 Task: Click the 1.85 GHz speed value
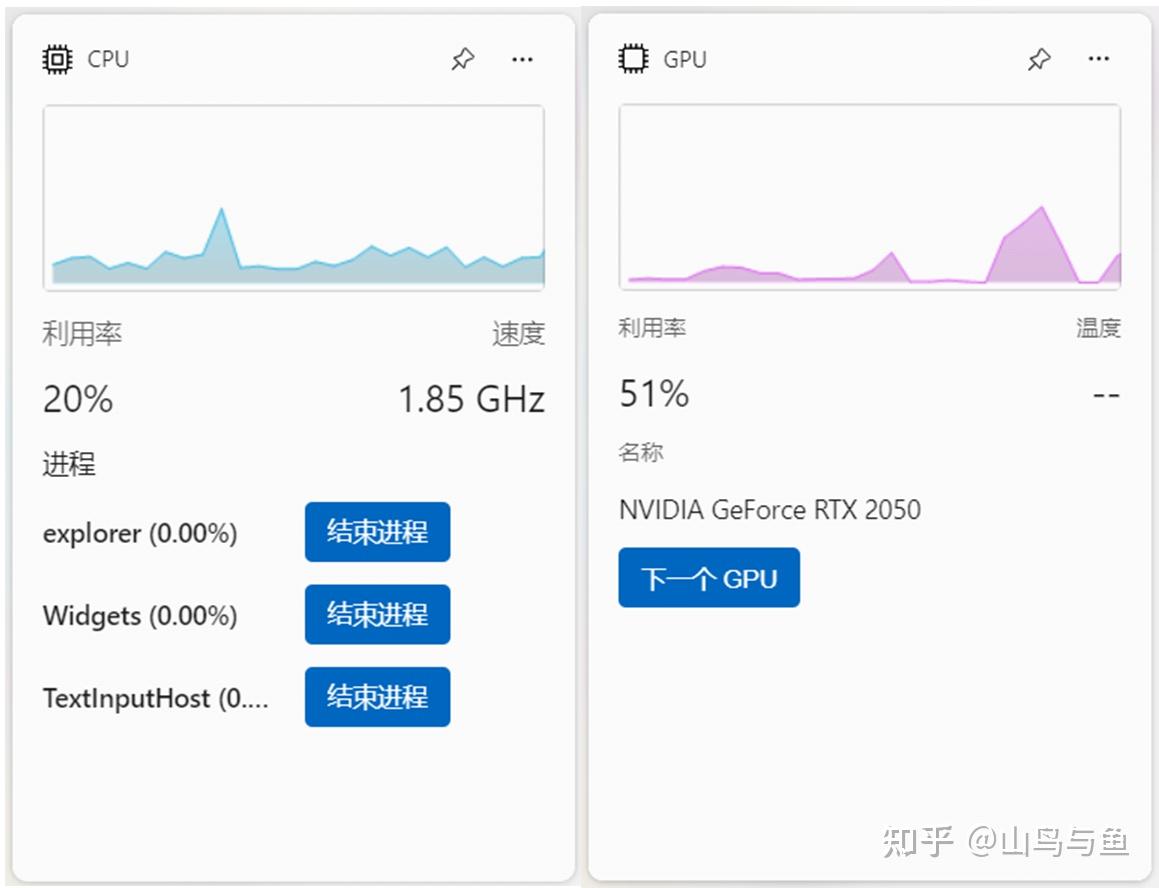472,399
